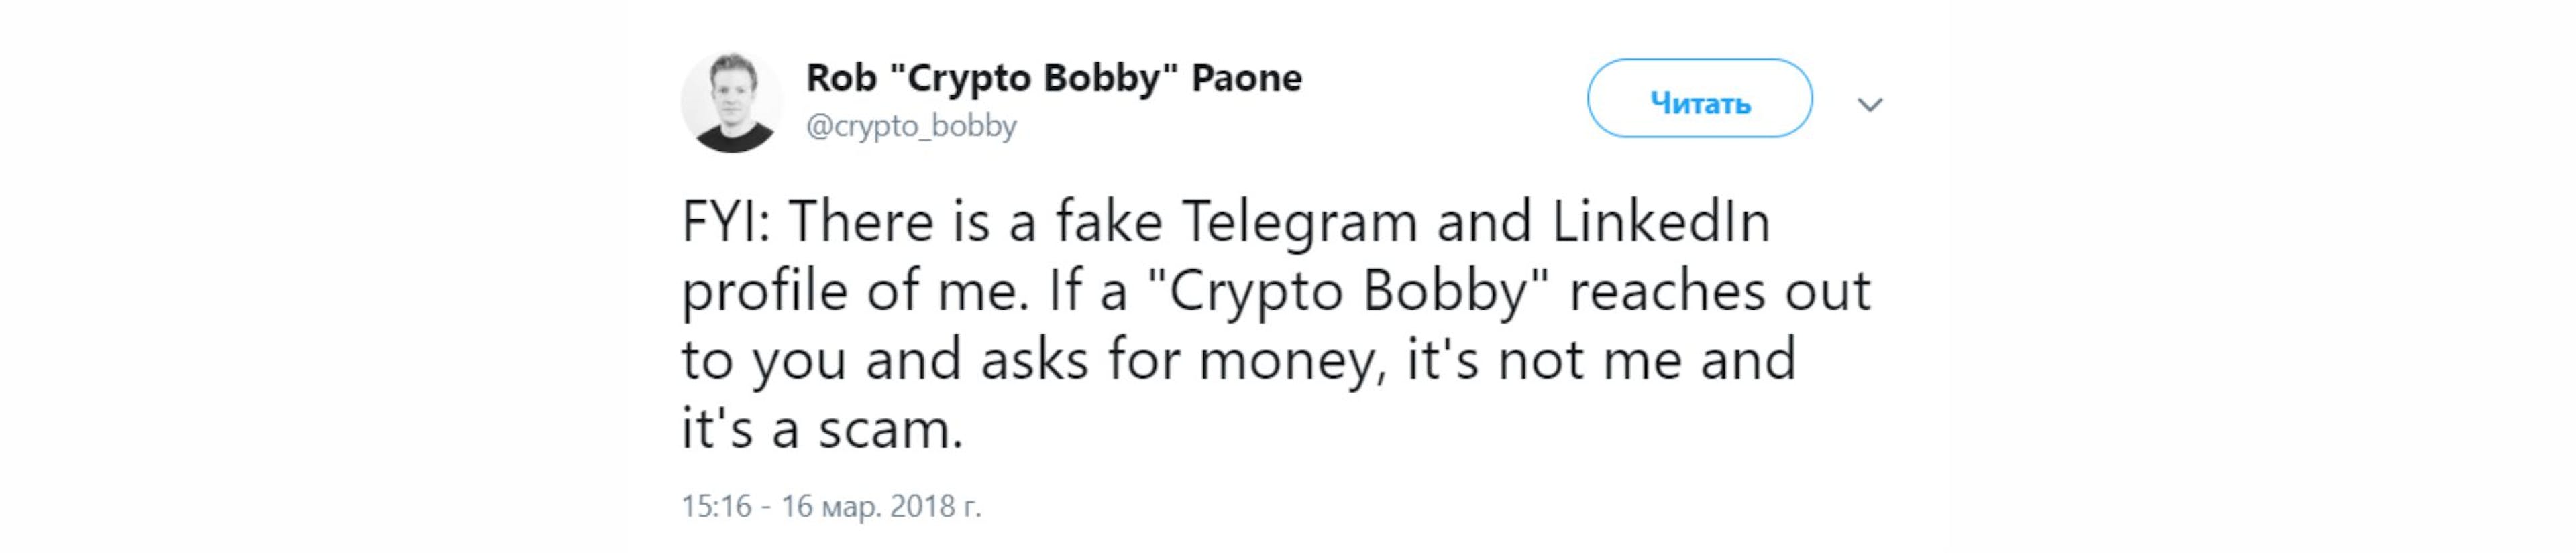Click the Читать follow button

tap(1699, 98)
